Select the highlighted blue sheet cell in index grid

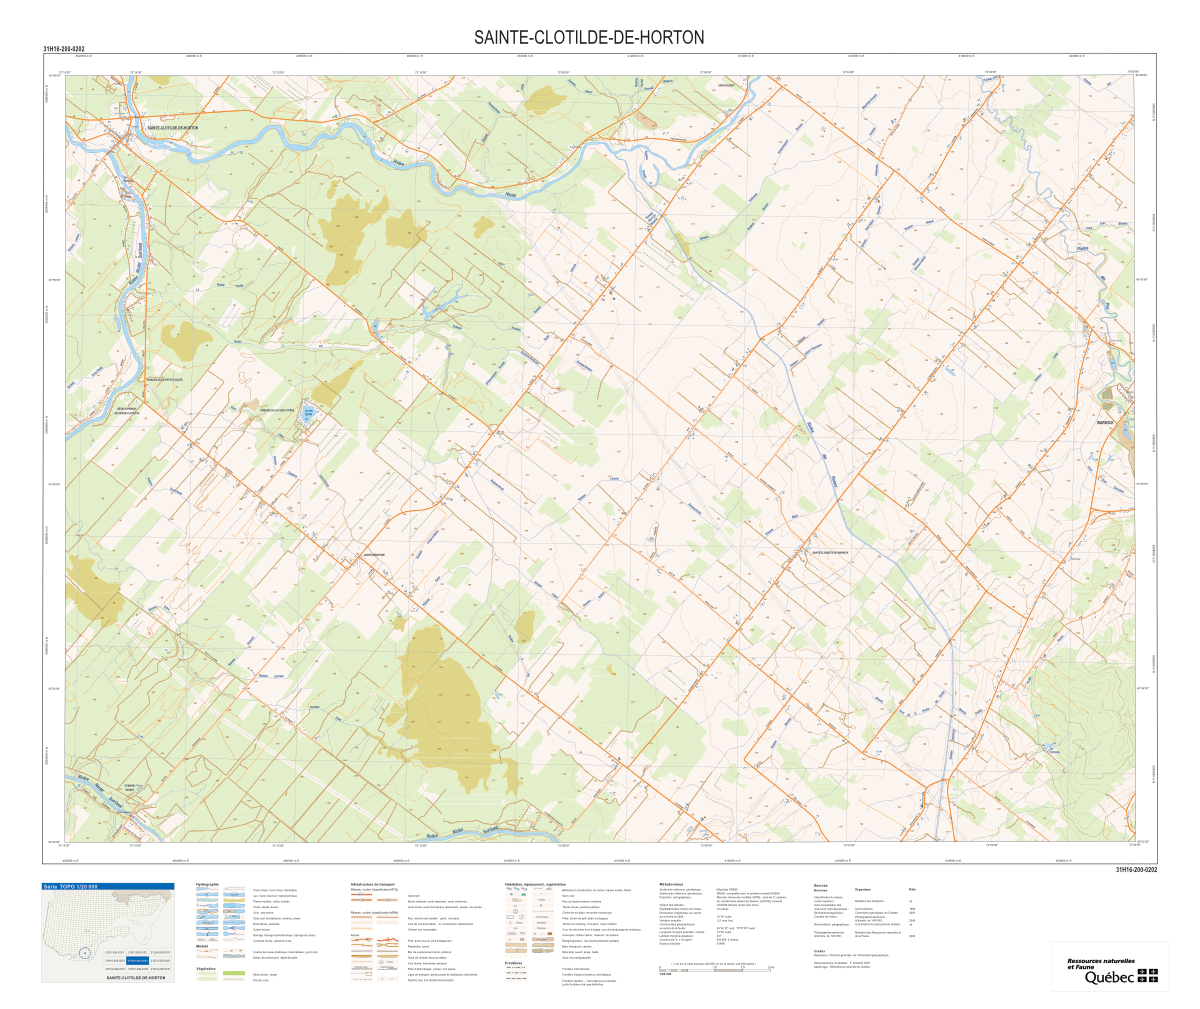pos(137,960)
